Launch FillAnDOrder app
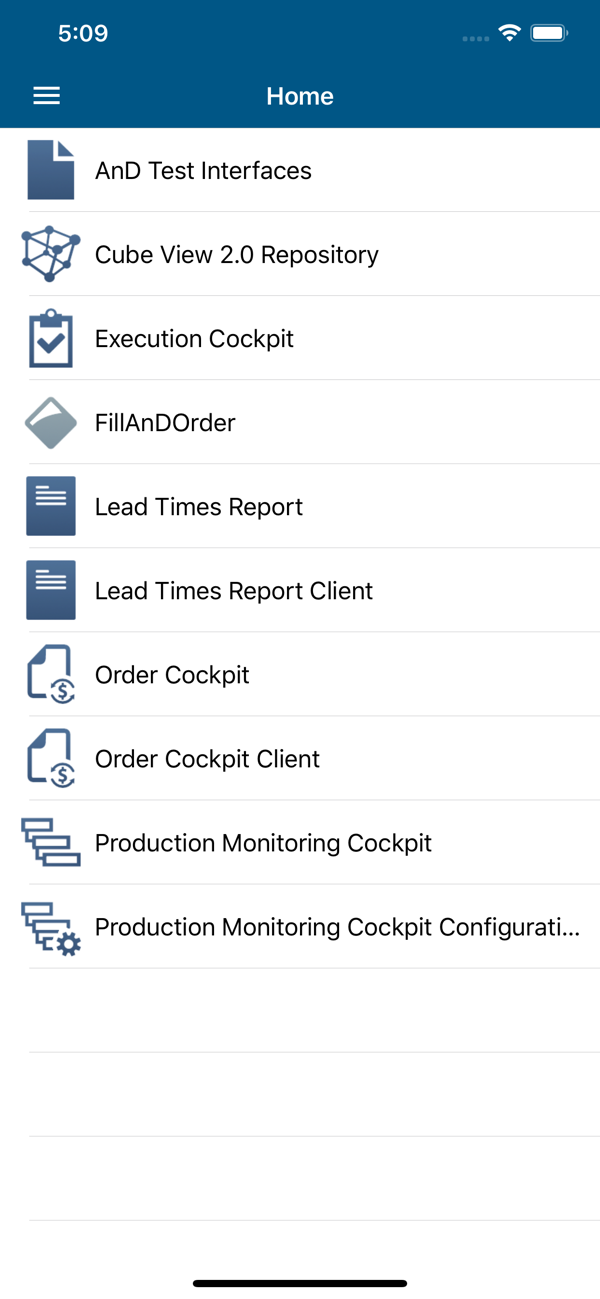This screenshot has height=1299, width=600. (300, 422)
